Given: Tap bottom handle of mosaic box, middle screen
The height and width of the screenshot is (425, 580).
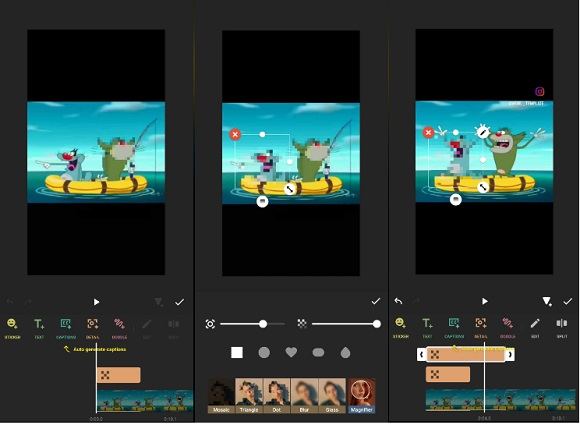Looking at the screenshot, I should tap(262, 201).
